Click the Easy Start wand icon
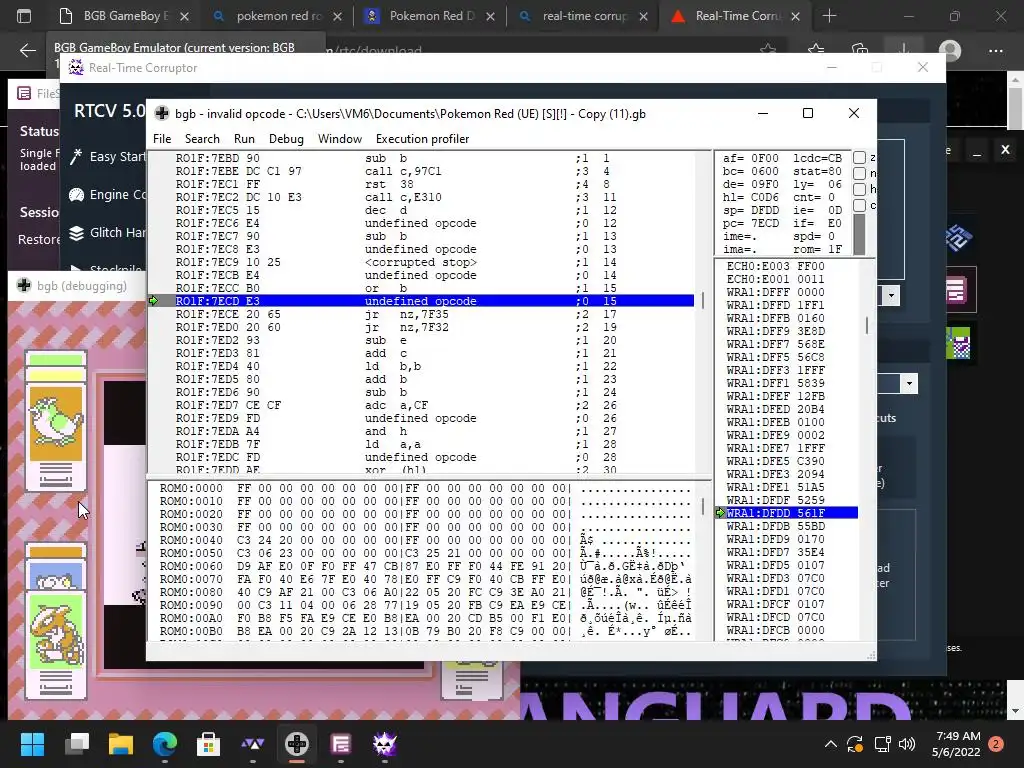 (x=76, y=157)
